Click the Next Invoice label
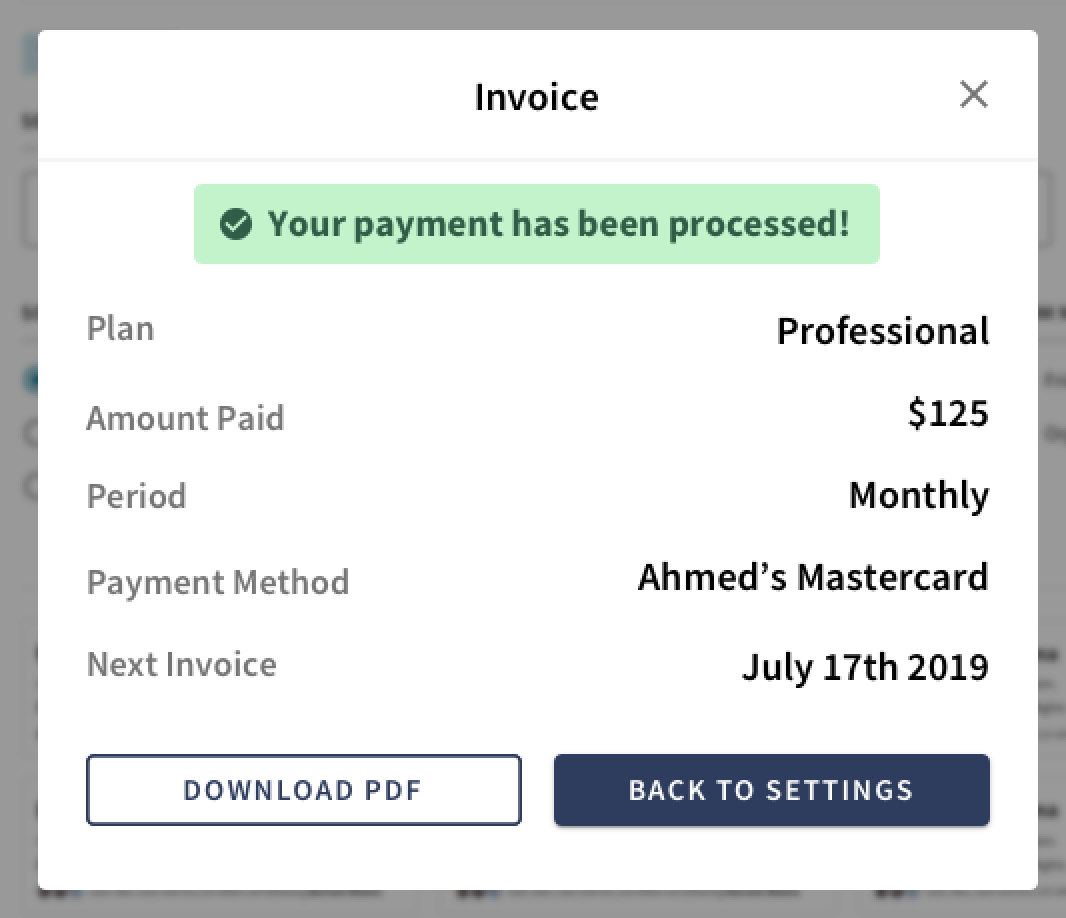1066x918 pixels. [181, 663]
